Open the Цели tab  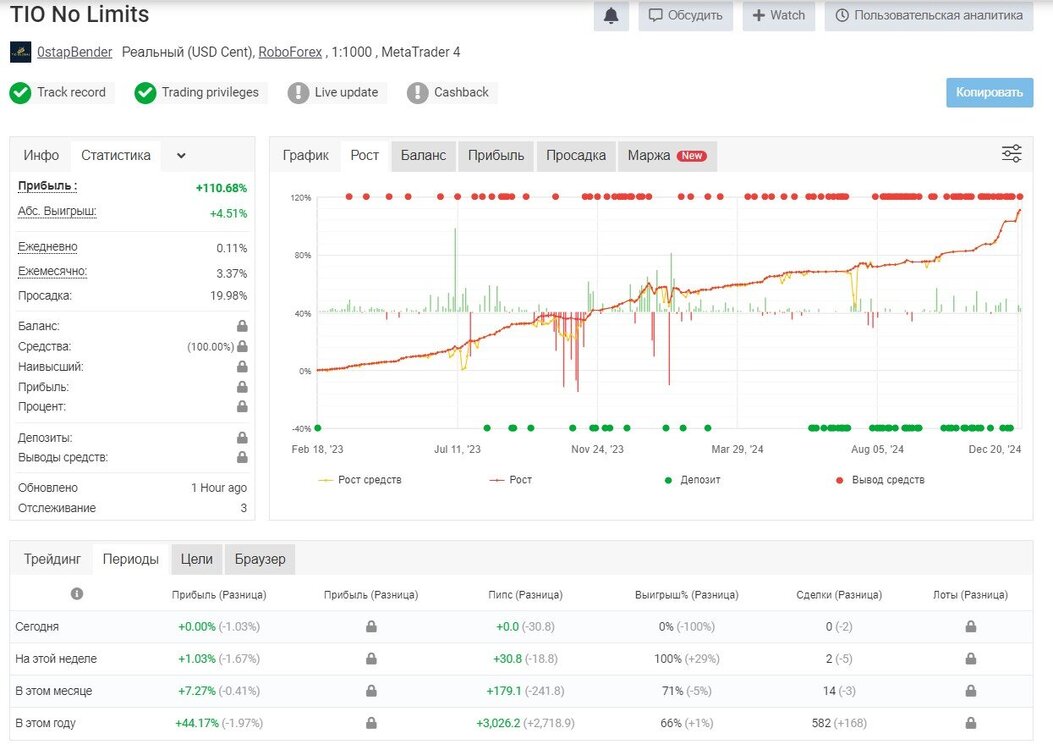pos(197,559)
